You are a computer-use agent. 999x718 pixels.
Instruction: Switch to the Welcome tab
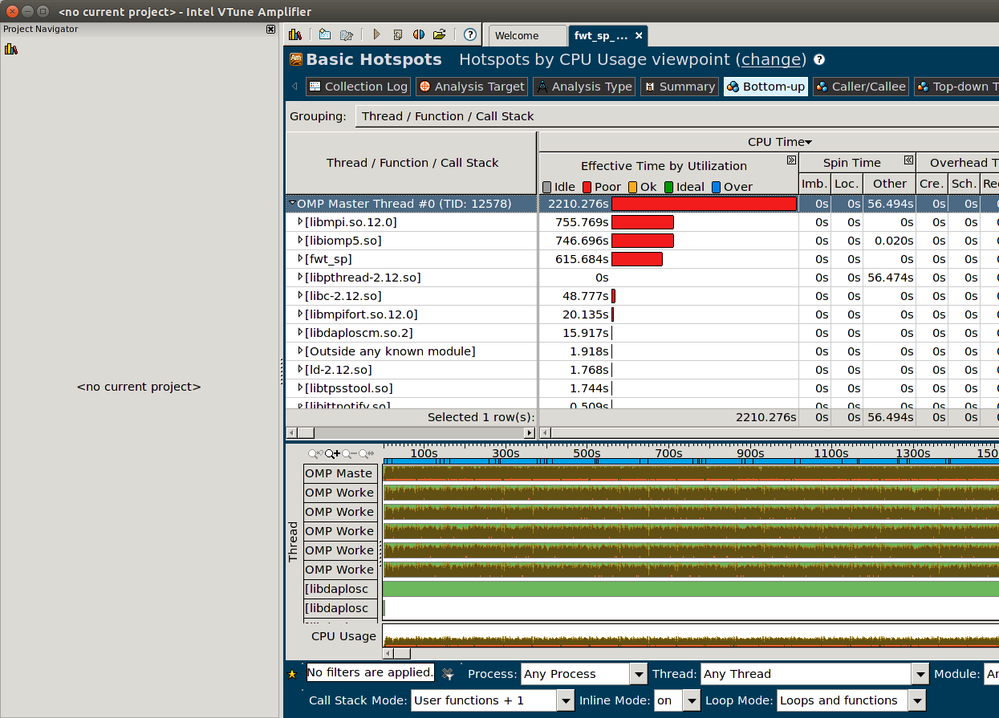[526, 36]
